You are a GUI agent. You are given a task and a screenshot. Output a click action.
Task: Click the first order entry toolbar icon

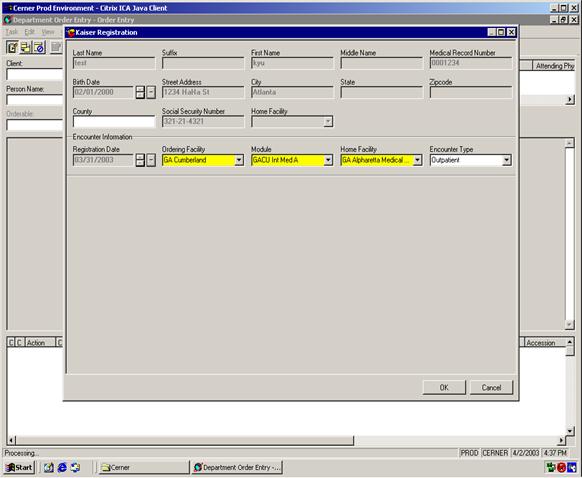tap(12, 47)
